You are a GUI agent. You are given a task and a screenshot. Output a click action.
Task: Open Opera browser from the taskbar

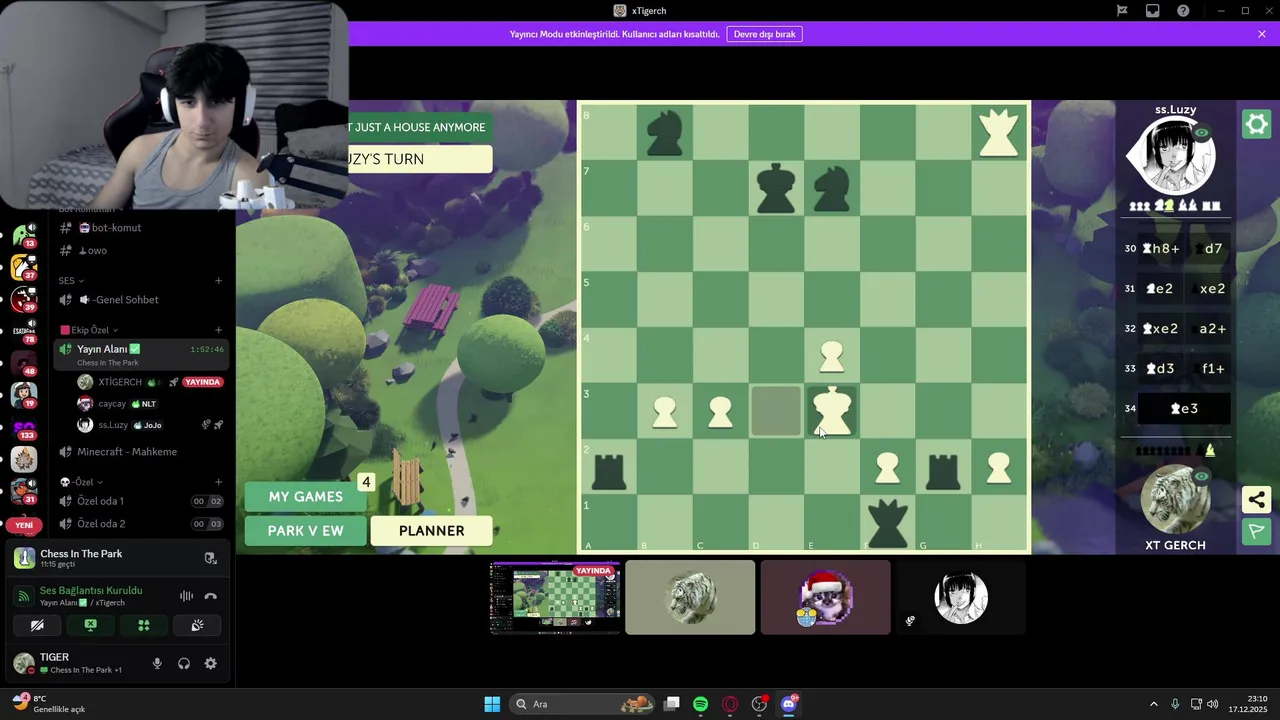[x=730, y=704]
